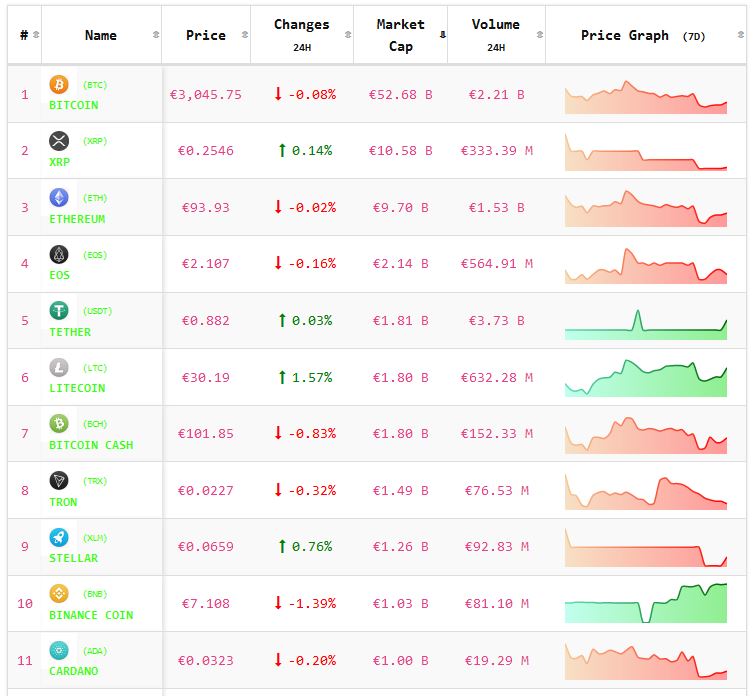Sort table by Price column header

[206, 35]
